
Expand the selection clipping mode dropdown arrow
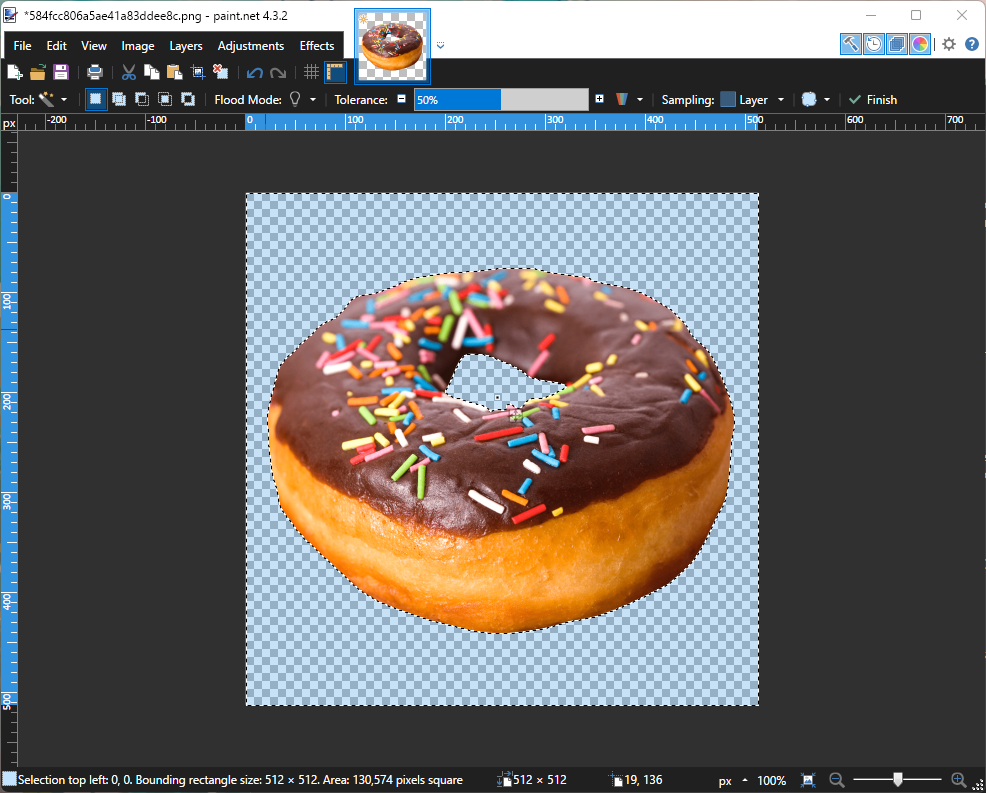point(827,100)
